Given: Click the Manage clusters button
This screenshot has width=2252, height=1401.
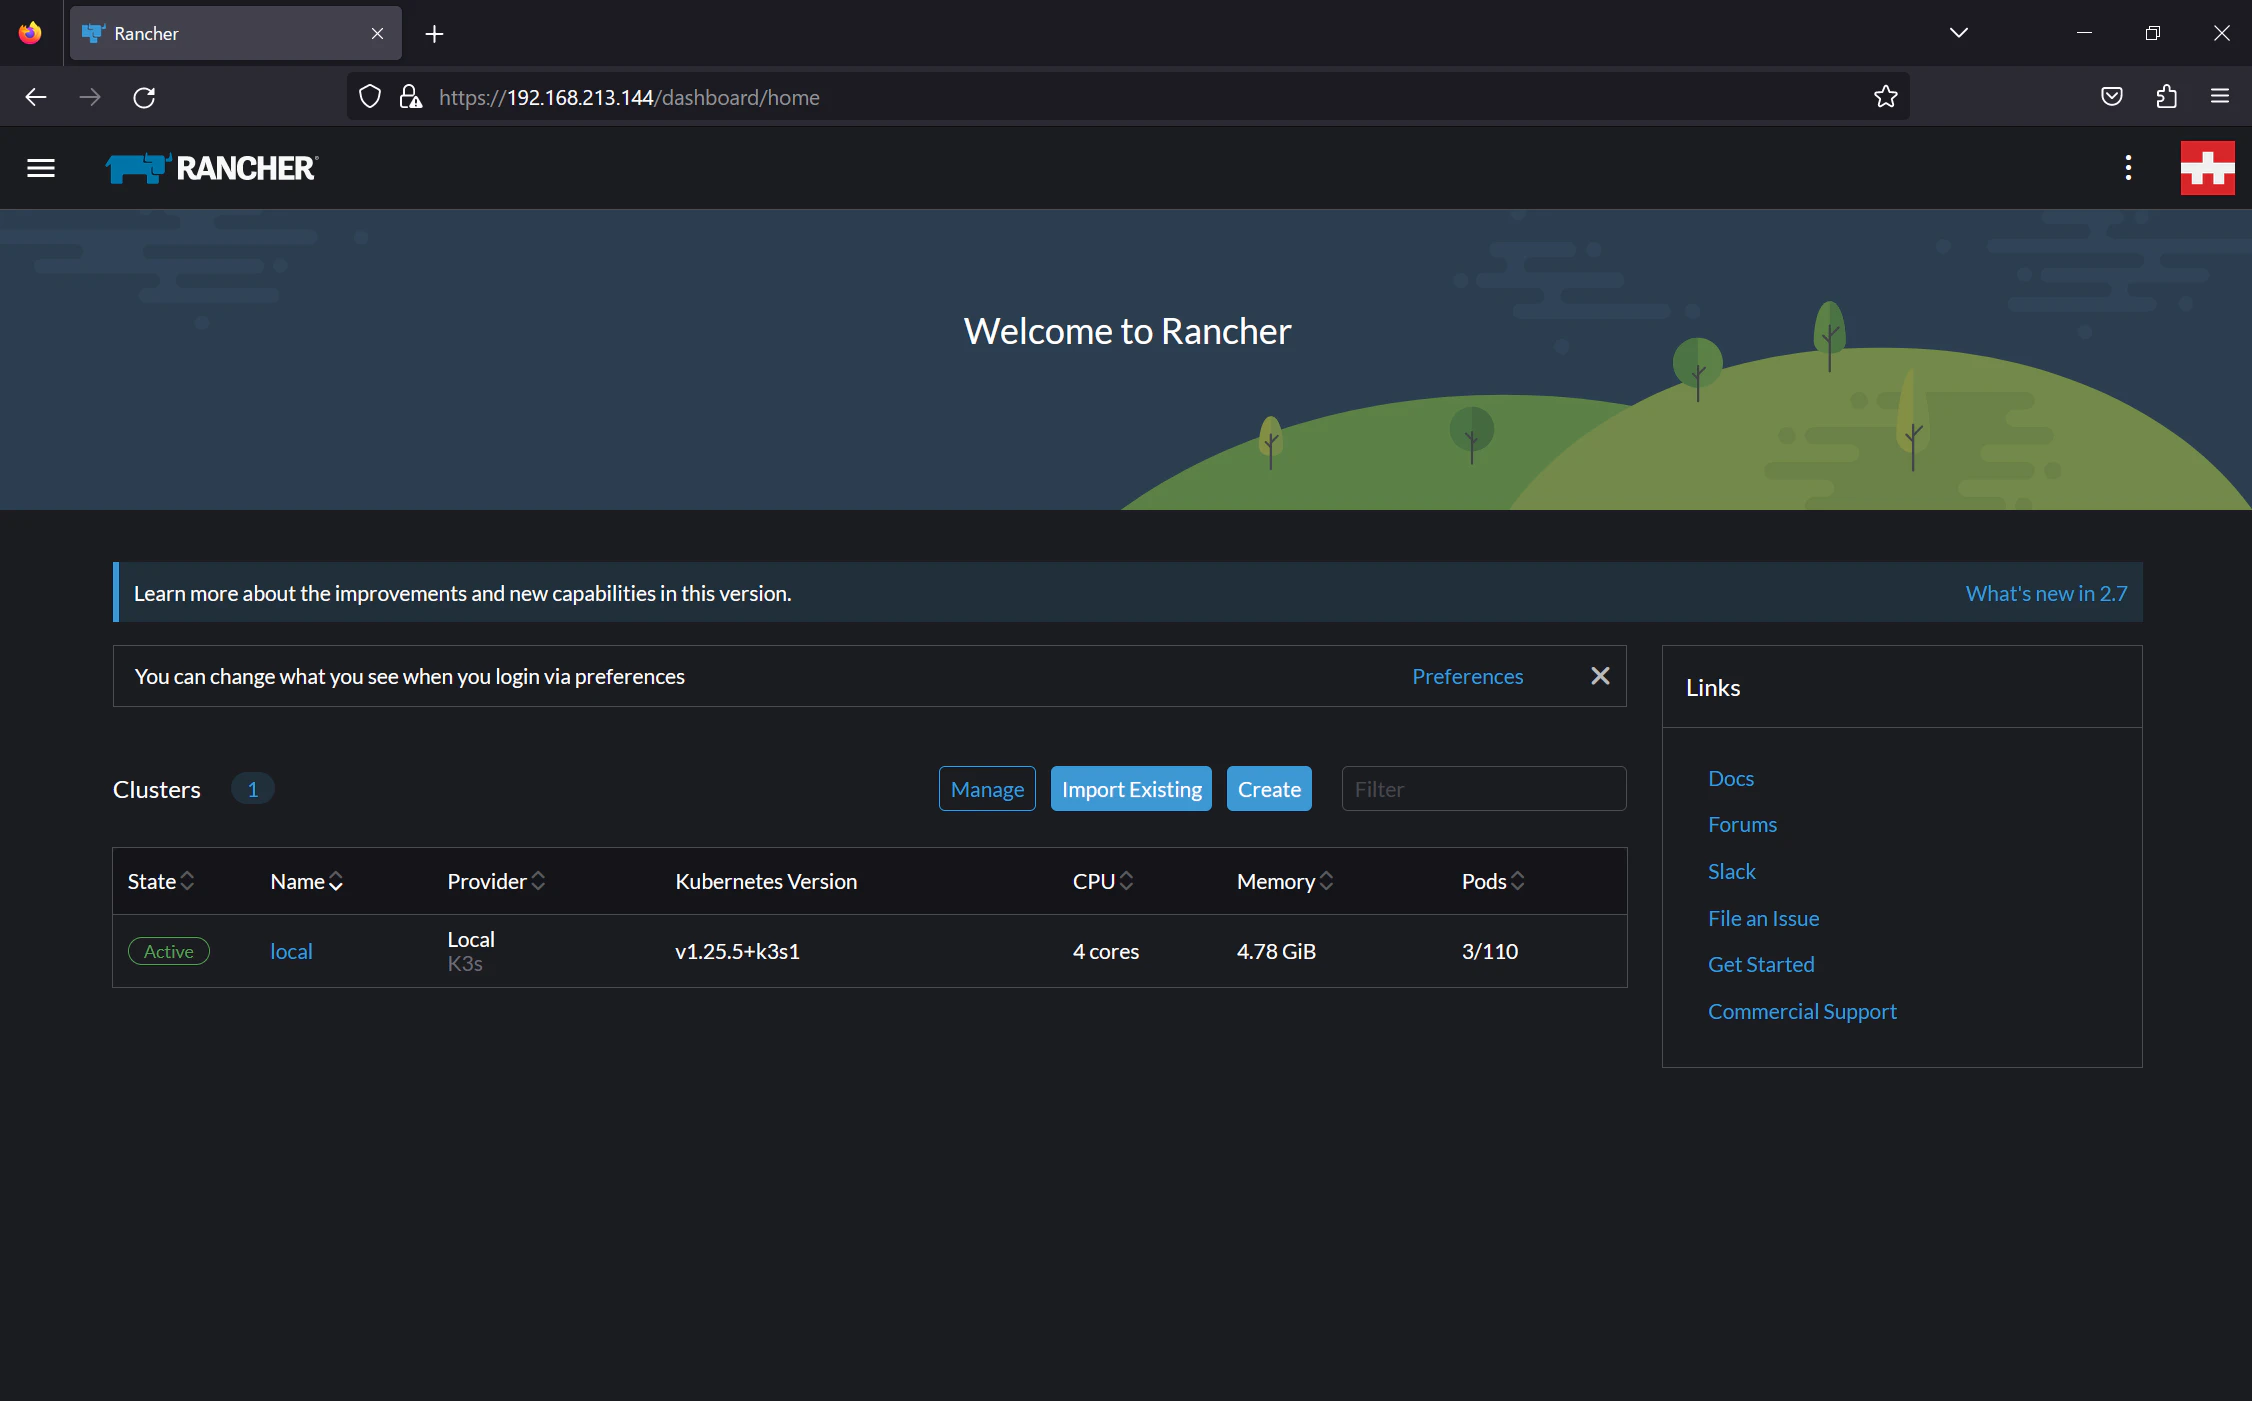Looking at the screenshot, I should coord(987,789).
